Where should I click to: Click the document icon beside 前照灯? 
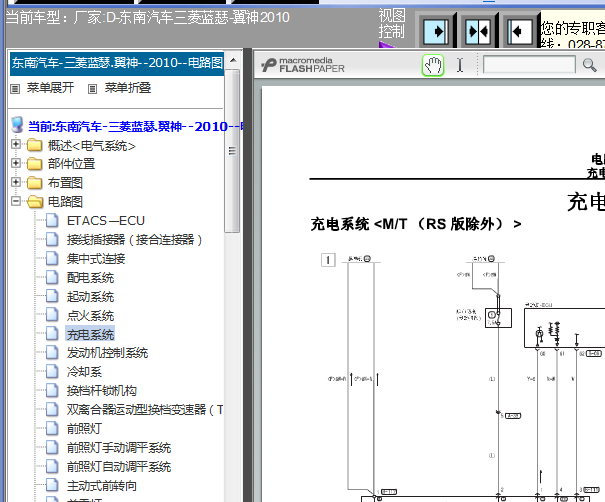click(52, 428)
